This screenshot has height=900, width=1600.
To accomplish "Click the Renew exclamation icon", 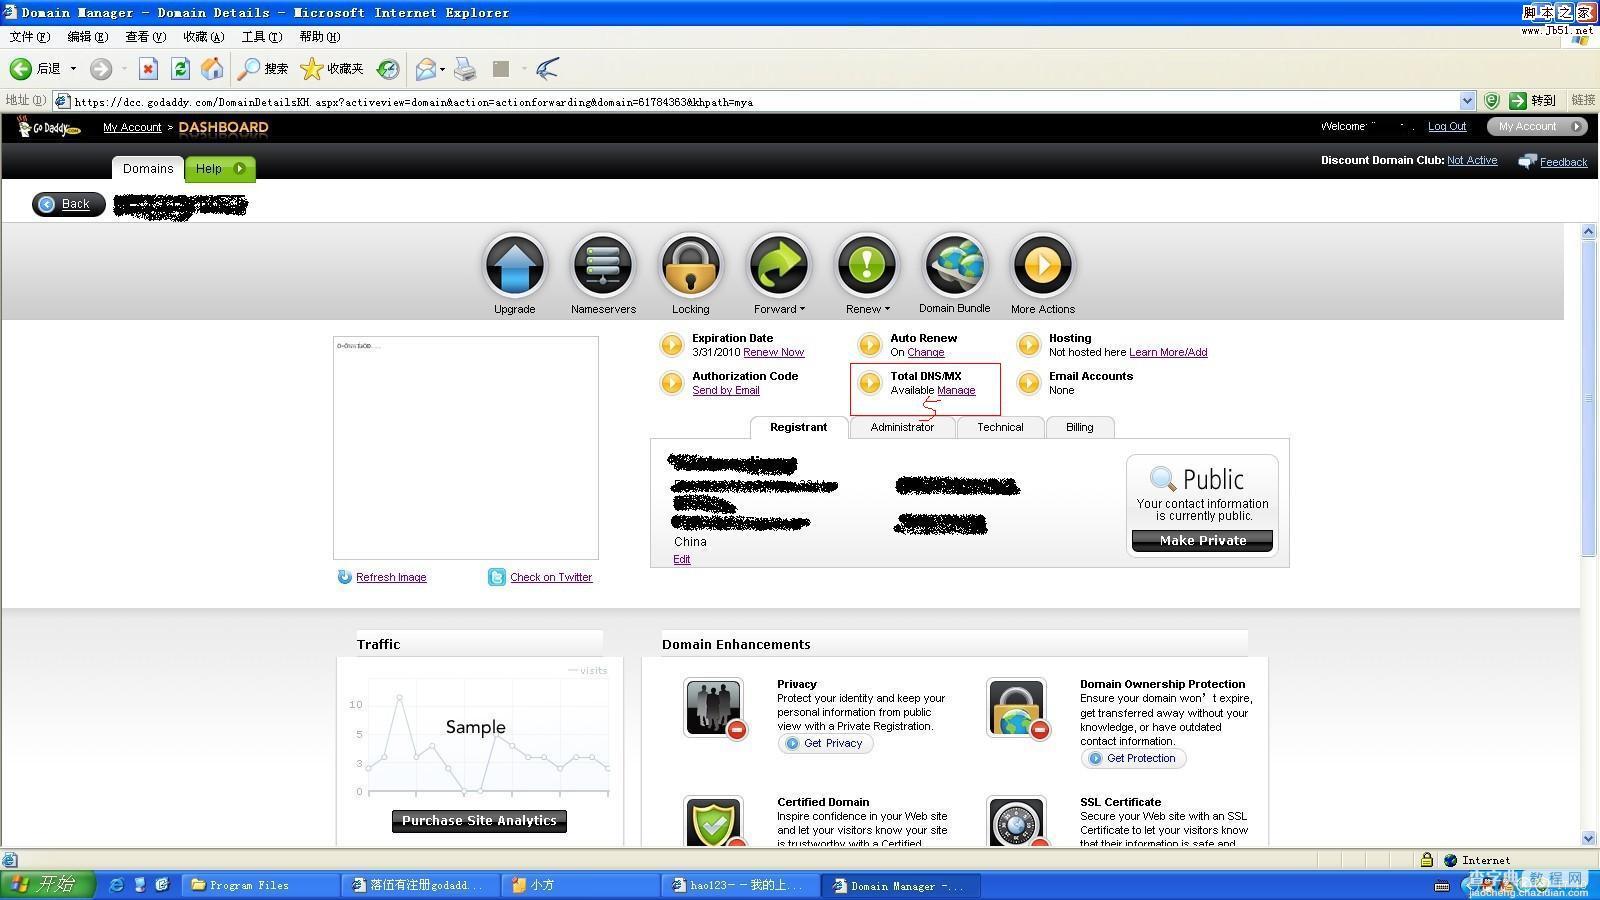I will [x=867, y=265].
